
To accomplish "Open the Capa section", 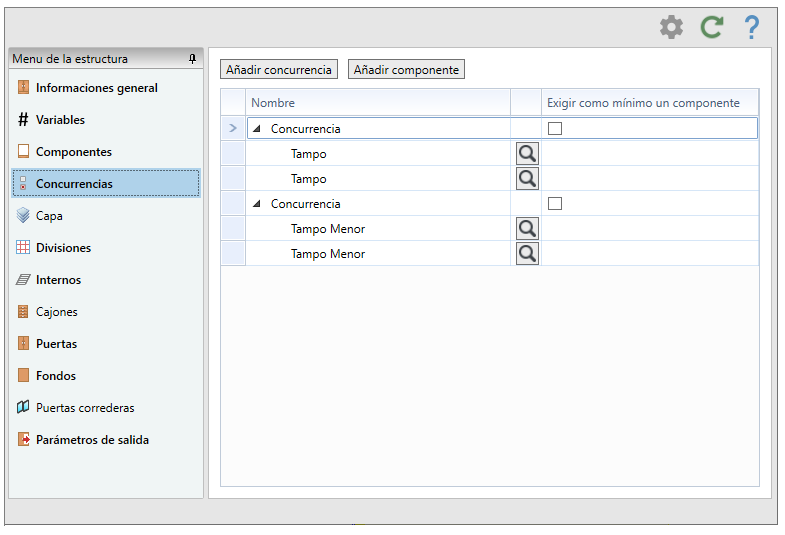I will (106, 216).
